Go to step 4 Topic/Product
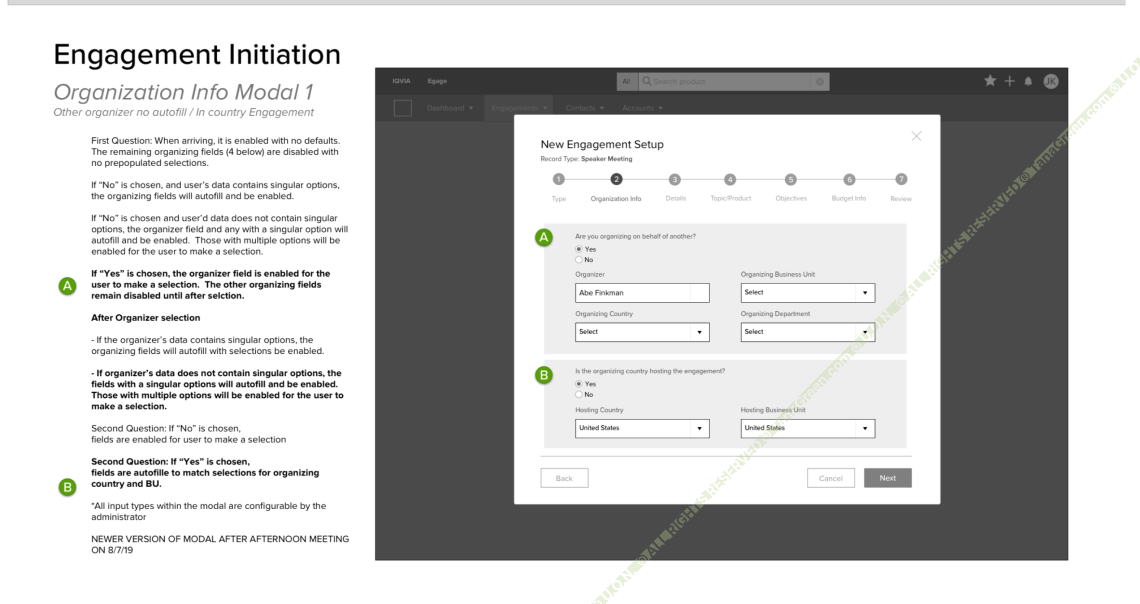Image resolution: width=1140 pixels, height=604 pixels. point(730,180)
